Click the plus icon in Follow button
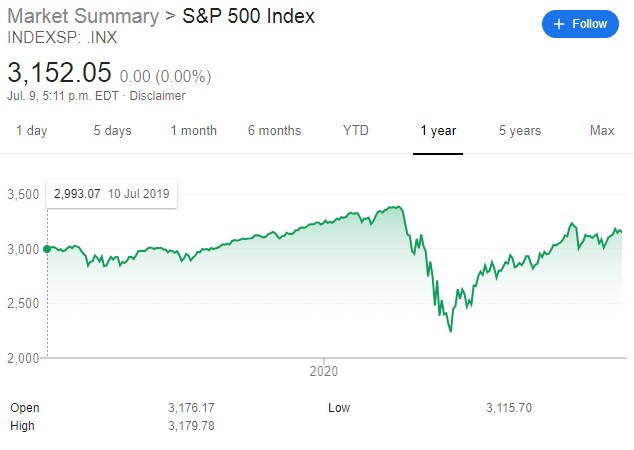This screenshot has height=450, width=634. pyautogui.click(x=558, y=24)
